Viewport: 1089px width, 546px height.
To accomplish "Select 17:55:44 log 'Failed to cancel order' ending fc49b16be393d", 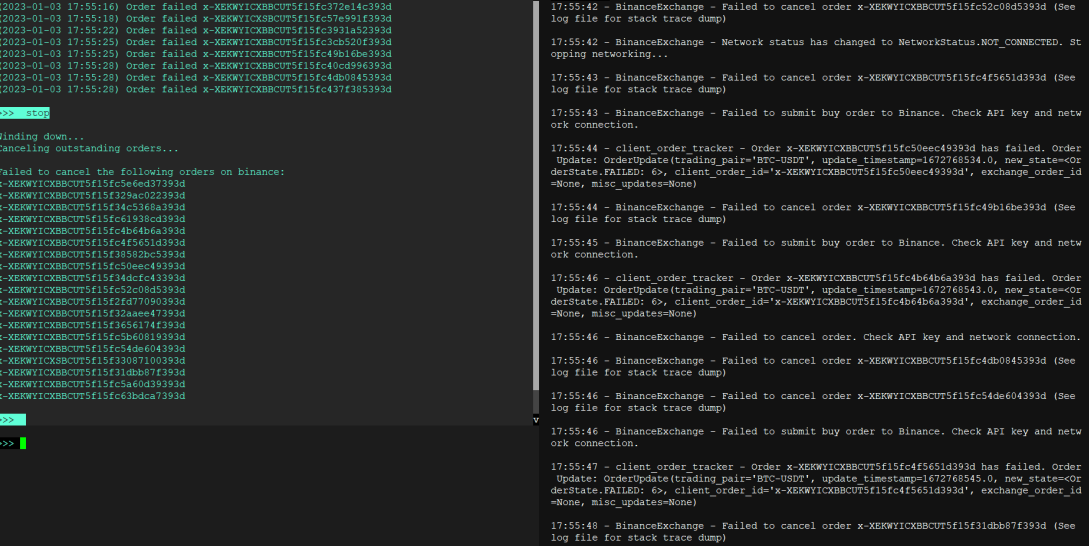I will click(x=813, y=213).
